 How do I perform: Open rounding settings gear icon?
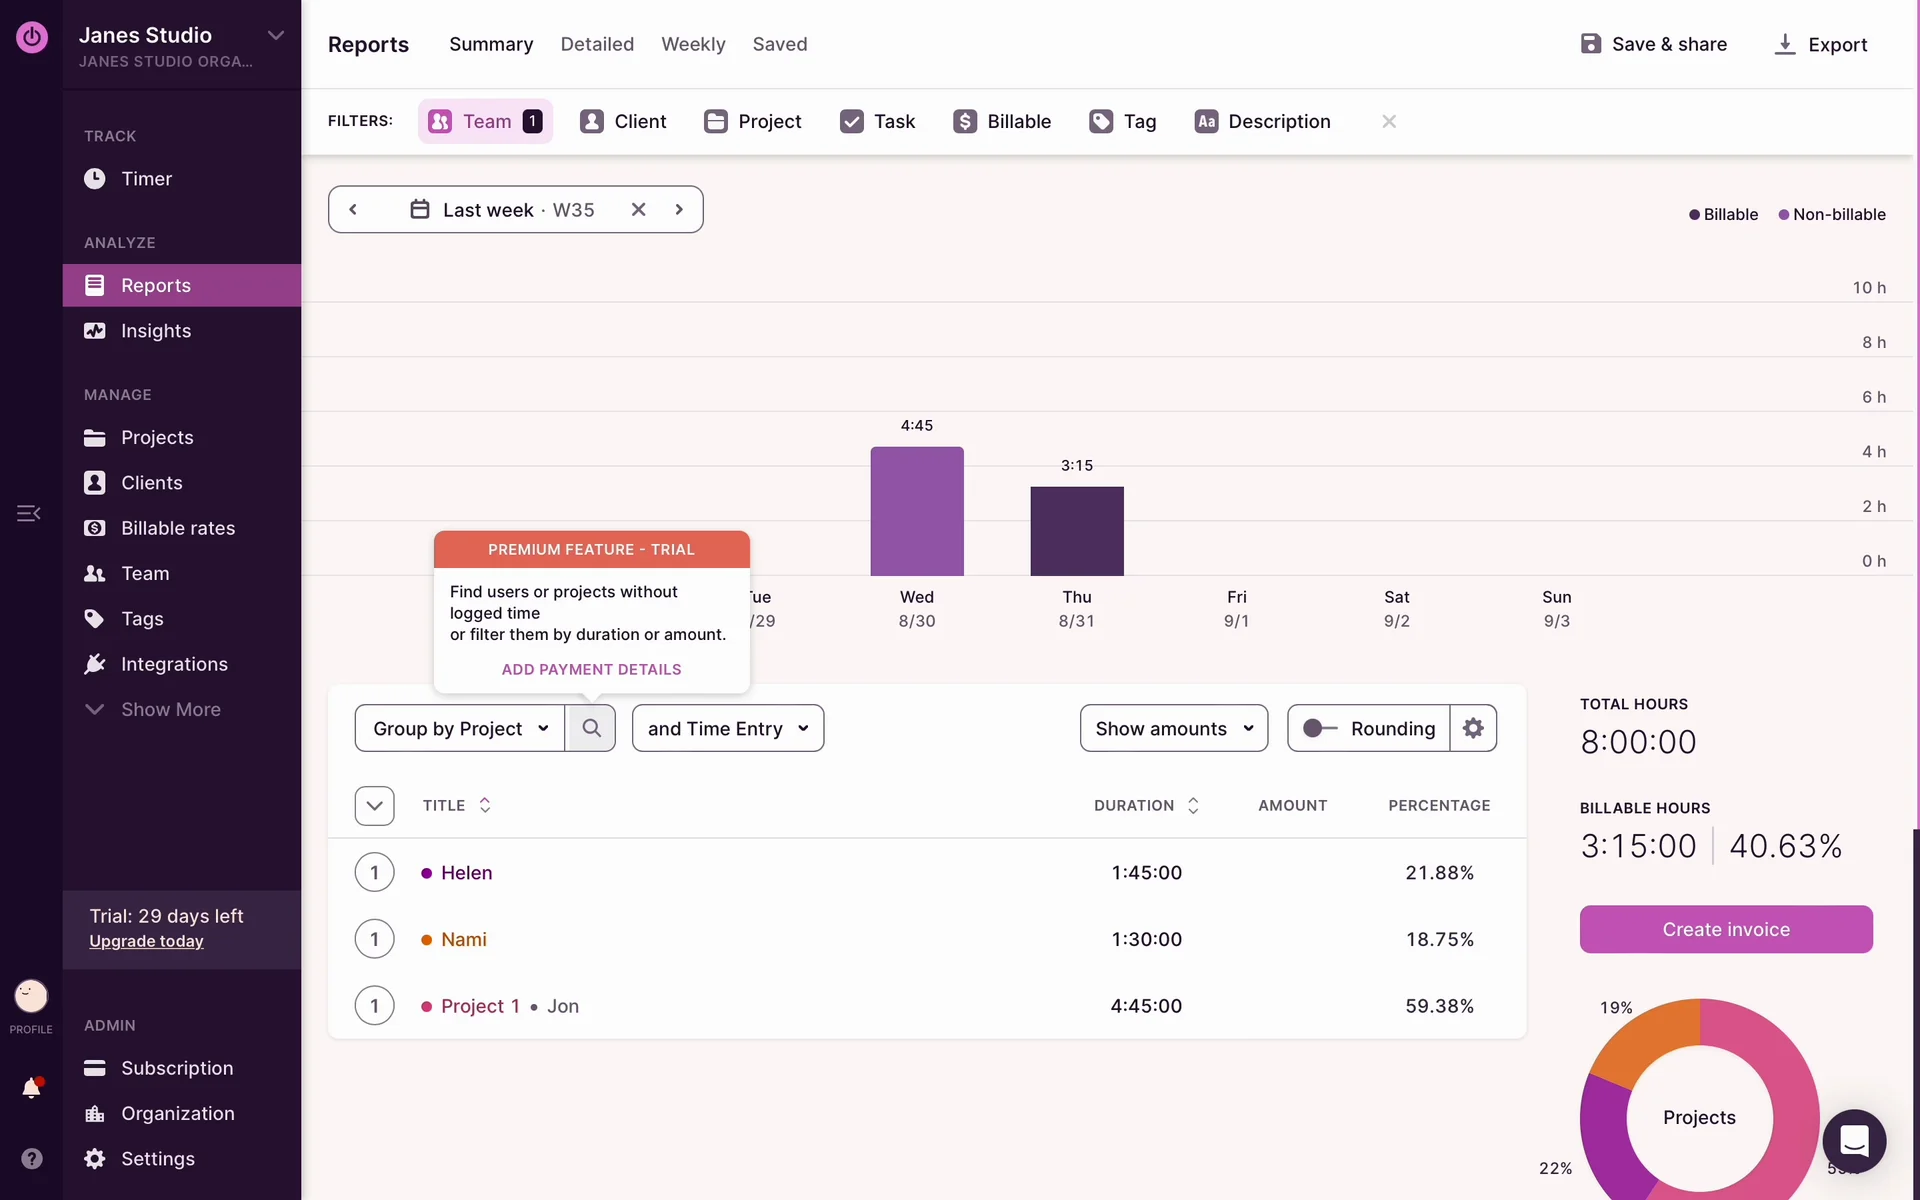pyautogui.click(x=1473, y=728)
